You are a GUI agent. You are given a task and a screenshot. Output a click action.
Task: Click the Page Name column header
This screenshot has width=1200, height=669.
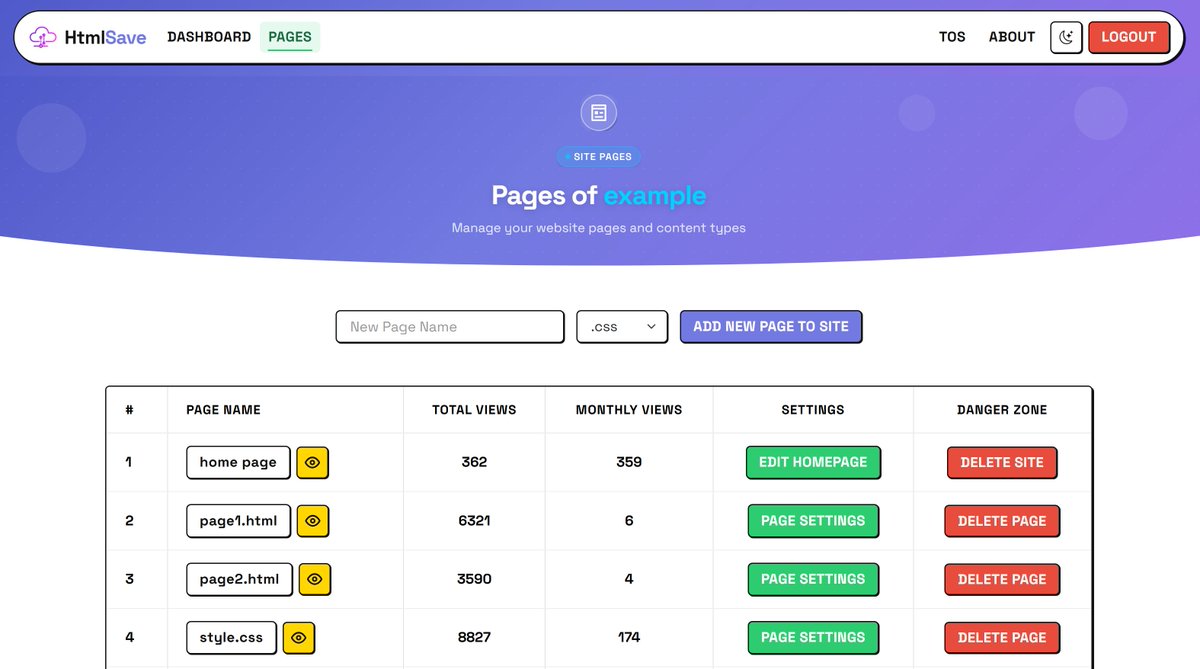click(223, 410)
